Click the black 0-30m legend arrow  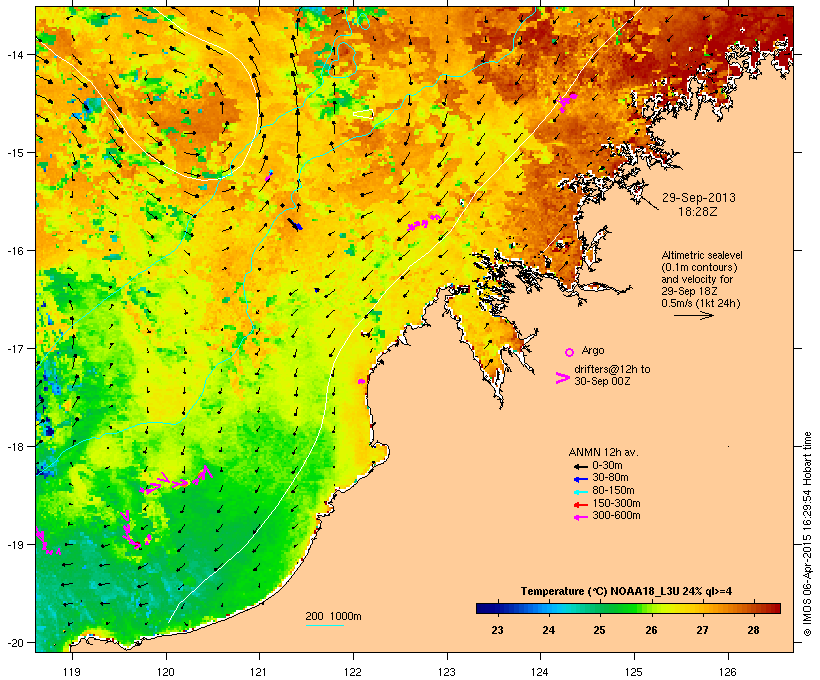point(580,466)
